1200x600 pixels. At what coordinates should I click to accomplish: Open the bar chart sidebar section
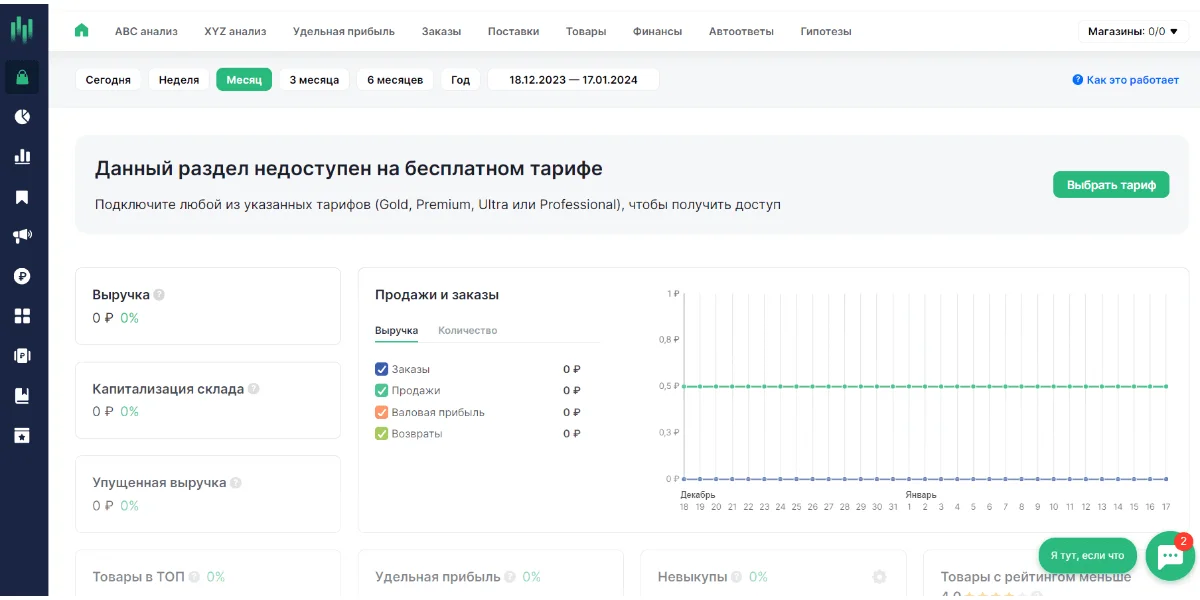point(22,157)
